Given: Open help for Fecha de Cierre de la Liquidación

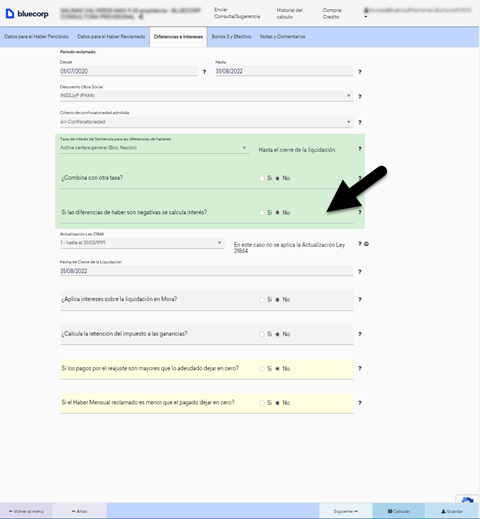Looking at the screenshot, I should (x=360, y=272).
